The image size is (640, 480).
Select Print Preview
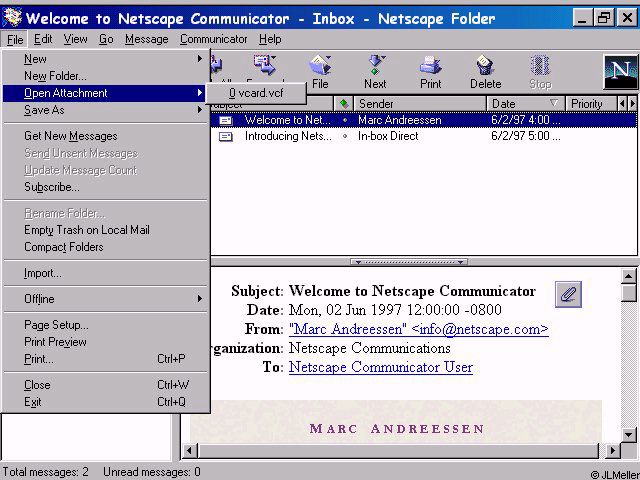106,342
